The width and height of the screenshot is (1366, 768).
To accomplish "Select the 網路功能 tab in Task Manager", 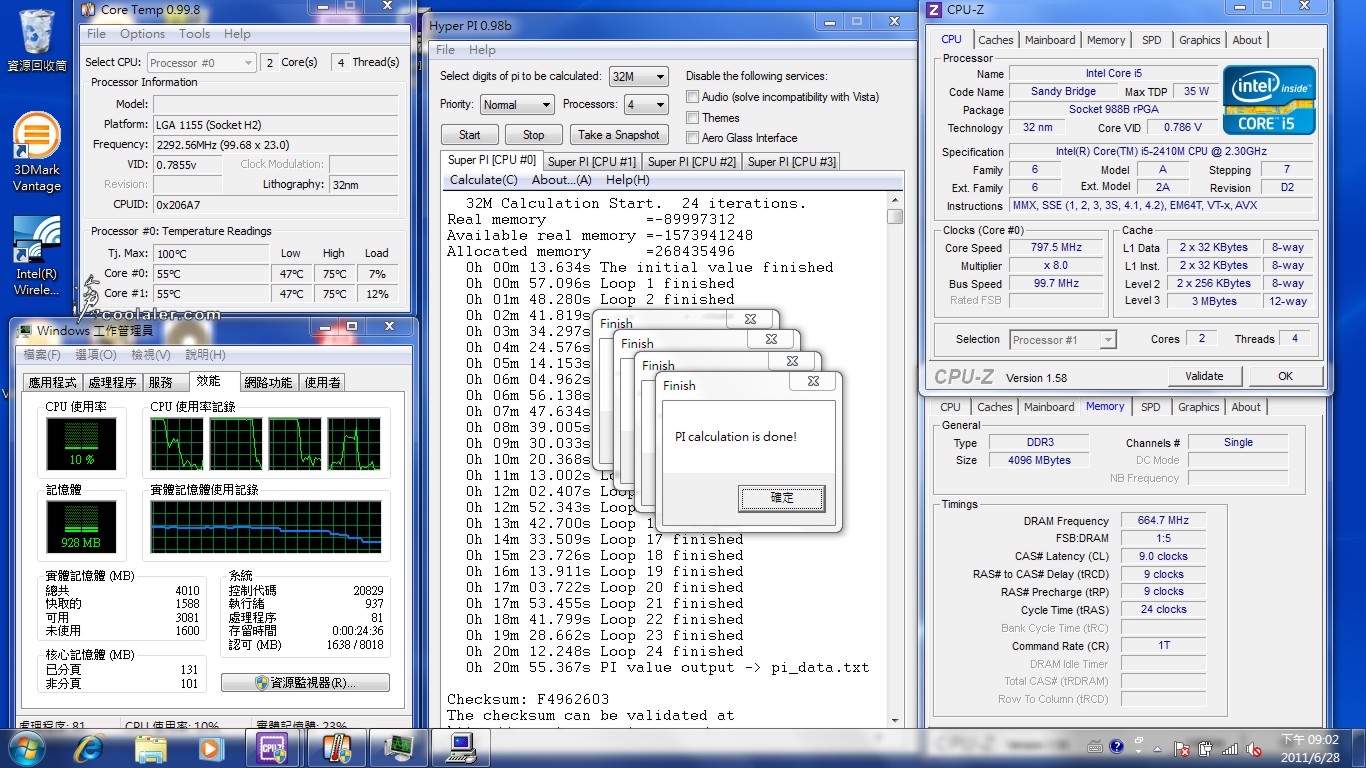I will (x=269, y=382).
